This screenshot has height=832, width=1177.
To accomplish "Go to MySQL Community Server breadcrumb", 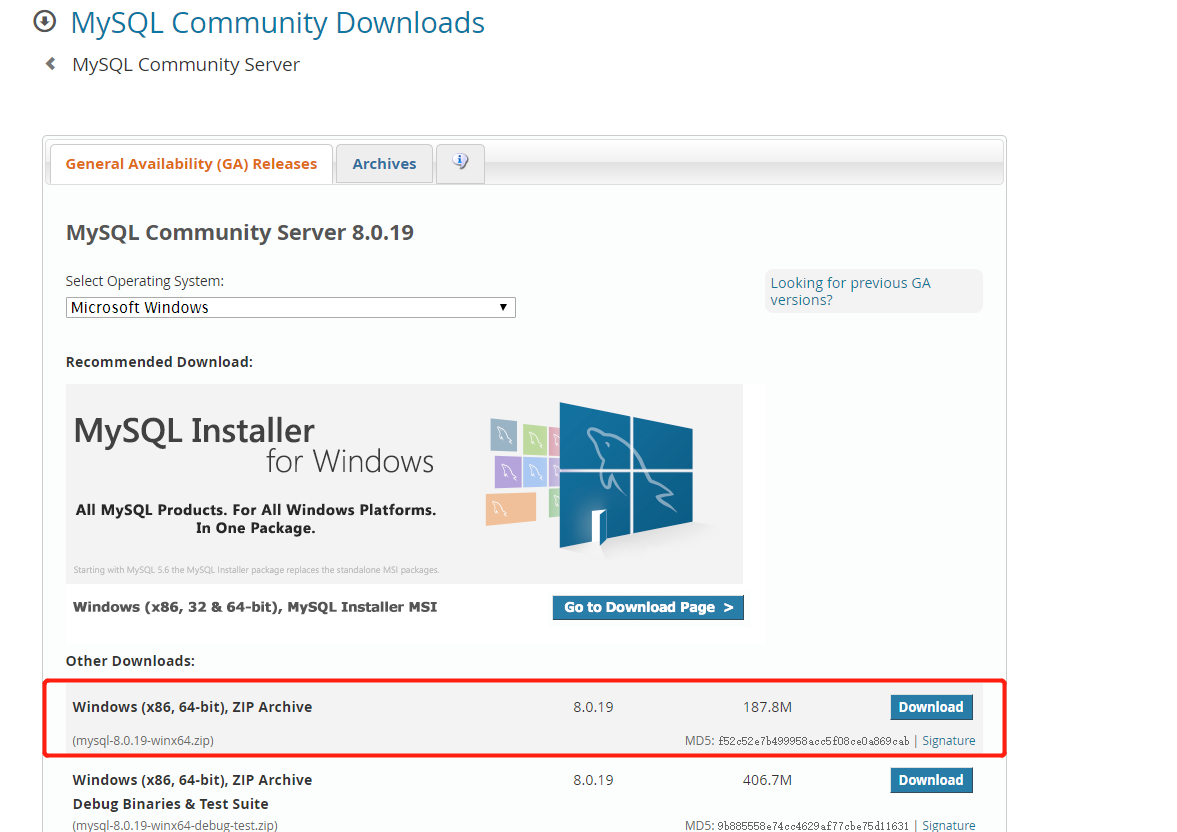I will (x=185, y=65).
